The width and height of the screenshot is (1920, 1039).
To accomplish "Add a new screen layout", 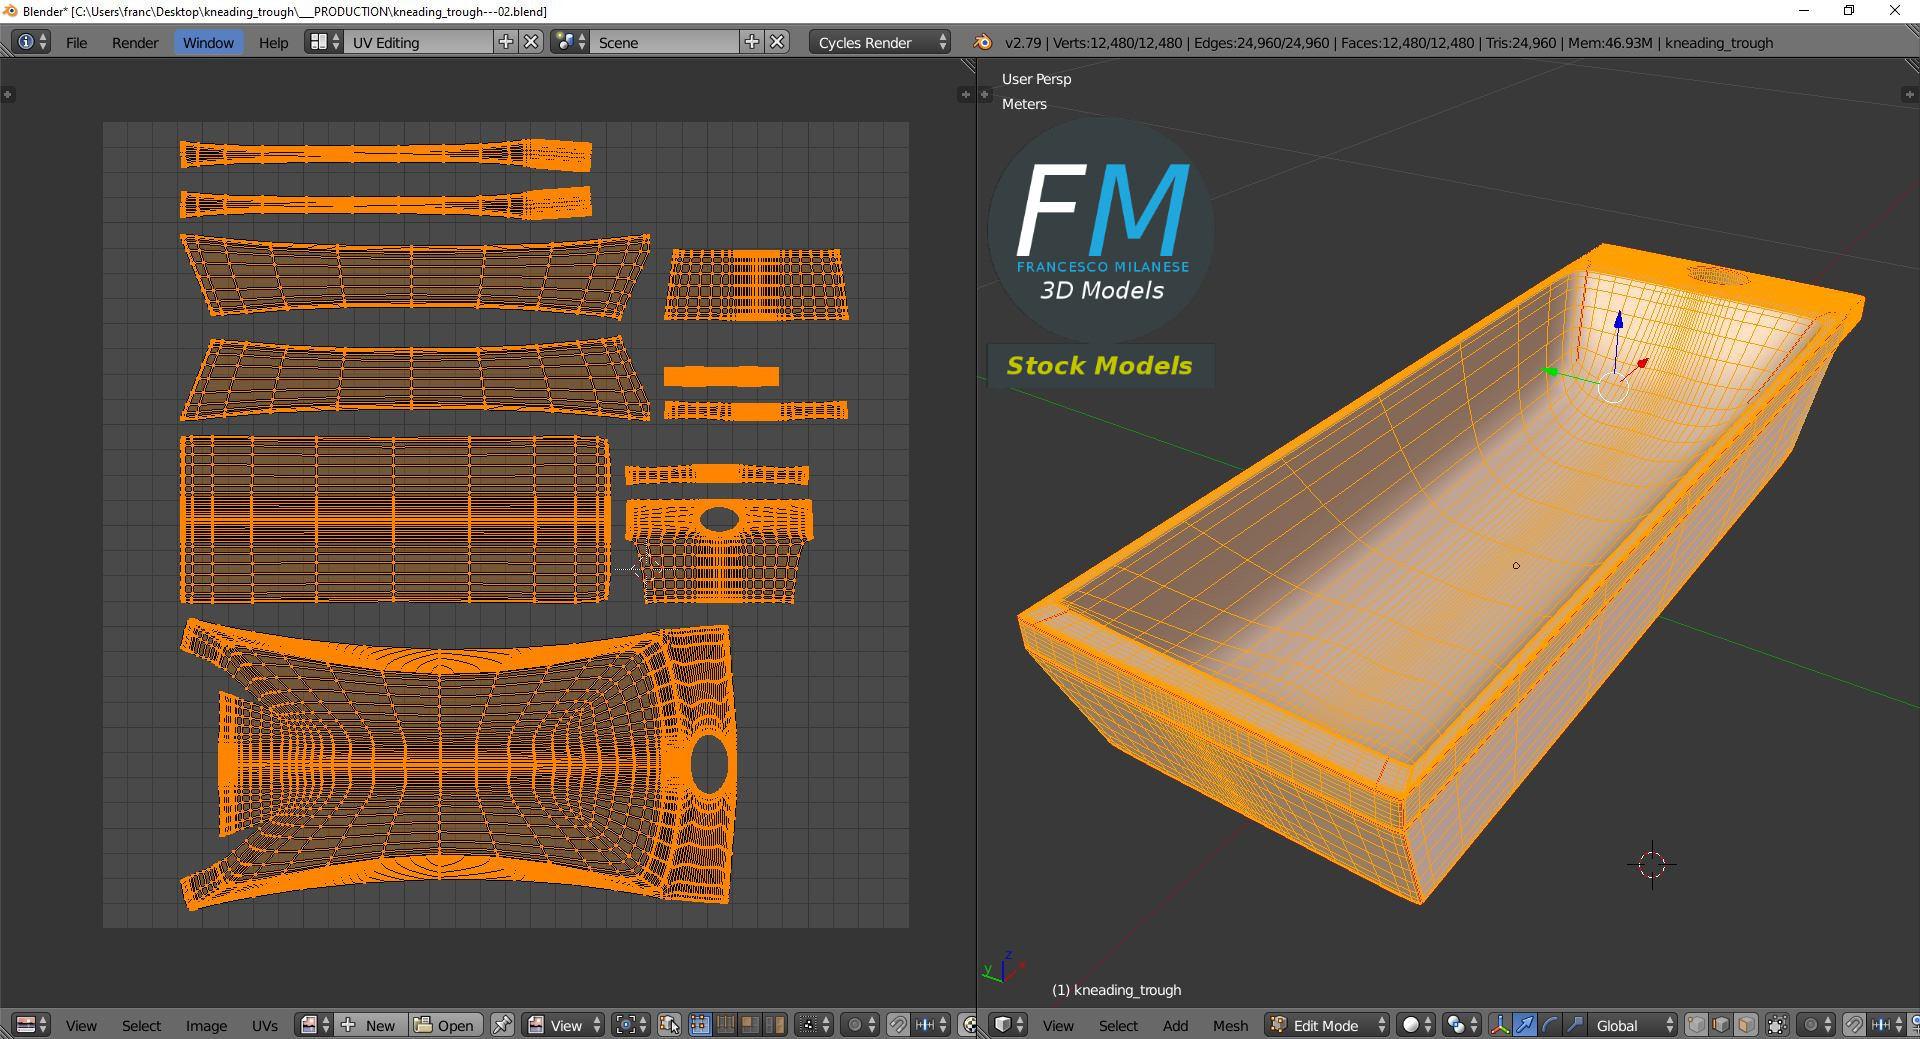I will click(x=506, y=42).
